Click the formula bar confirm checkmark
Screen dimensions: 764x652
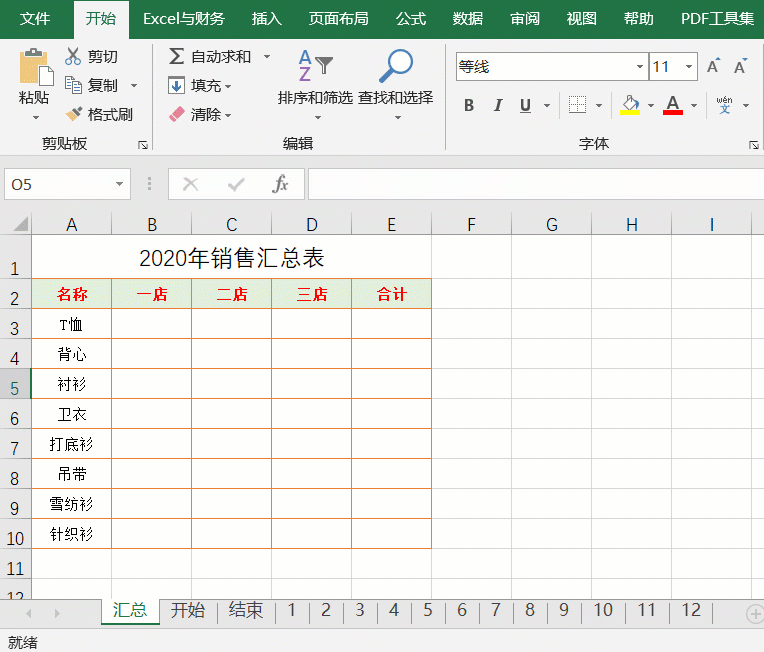(236, 184)
